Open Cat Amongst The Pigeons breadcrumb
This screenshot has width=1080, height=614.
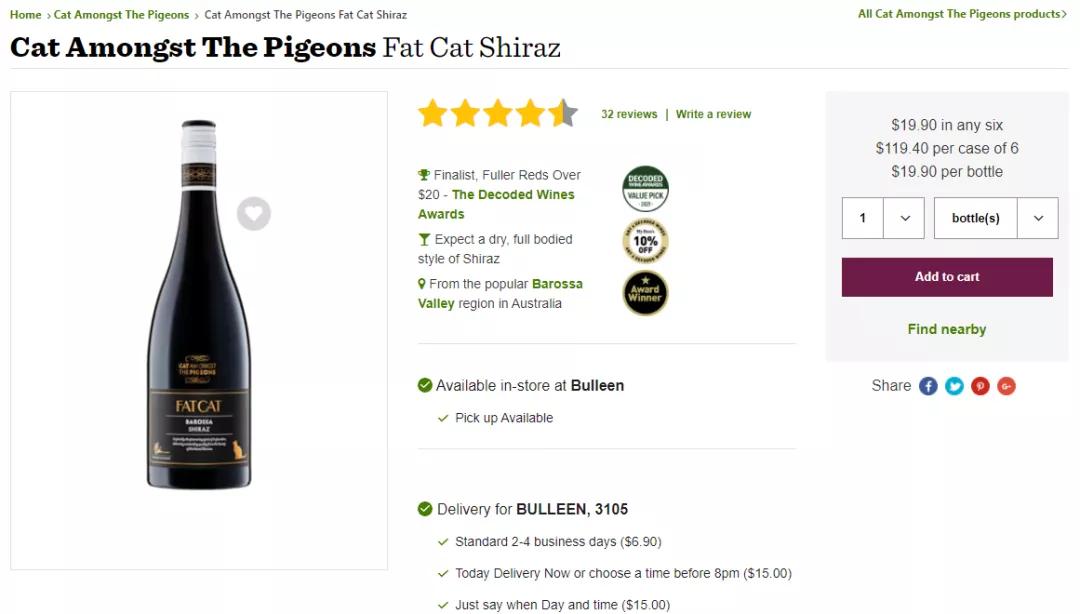coord(121,15)
